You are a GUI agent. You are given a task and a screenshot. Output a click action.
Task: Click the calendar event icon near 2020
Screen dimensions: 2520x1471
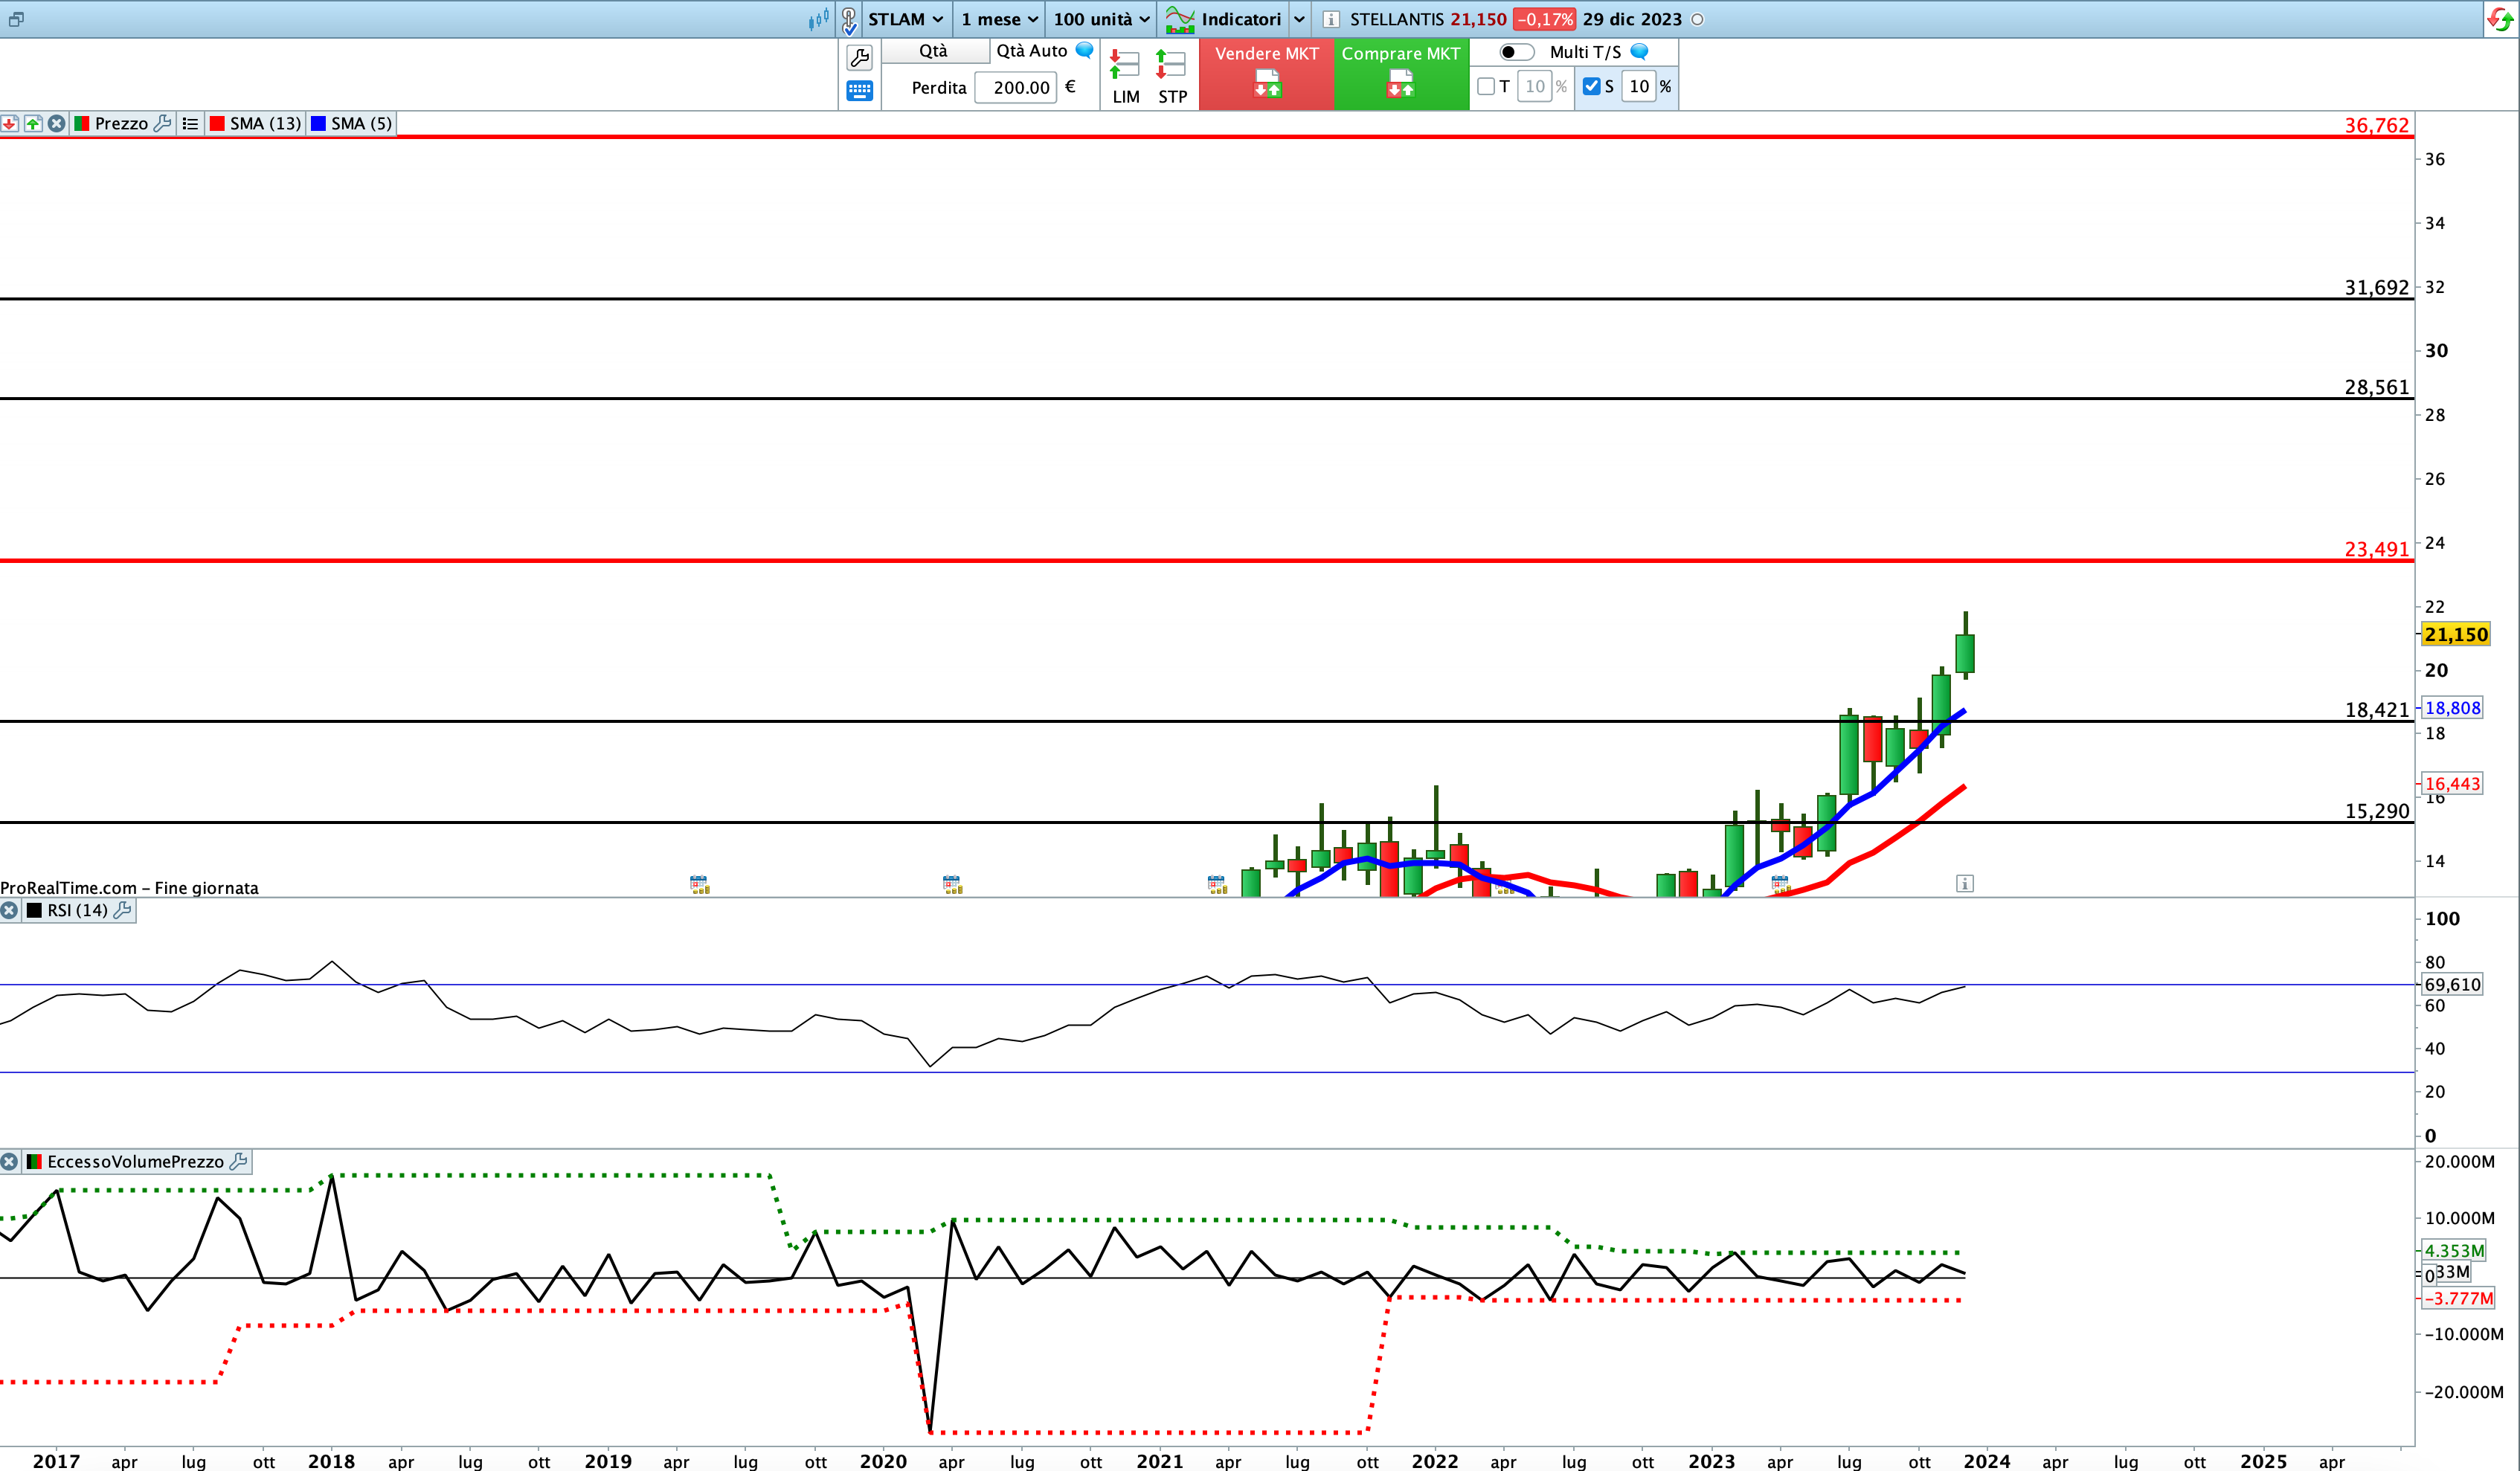[x=952, y=884]
